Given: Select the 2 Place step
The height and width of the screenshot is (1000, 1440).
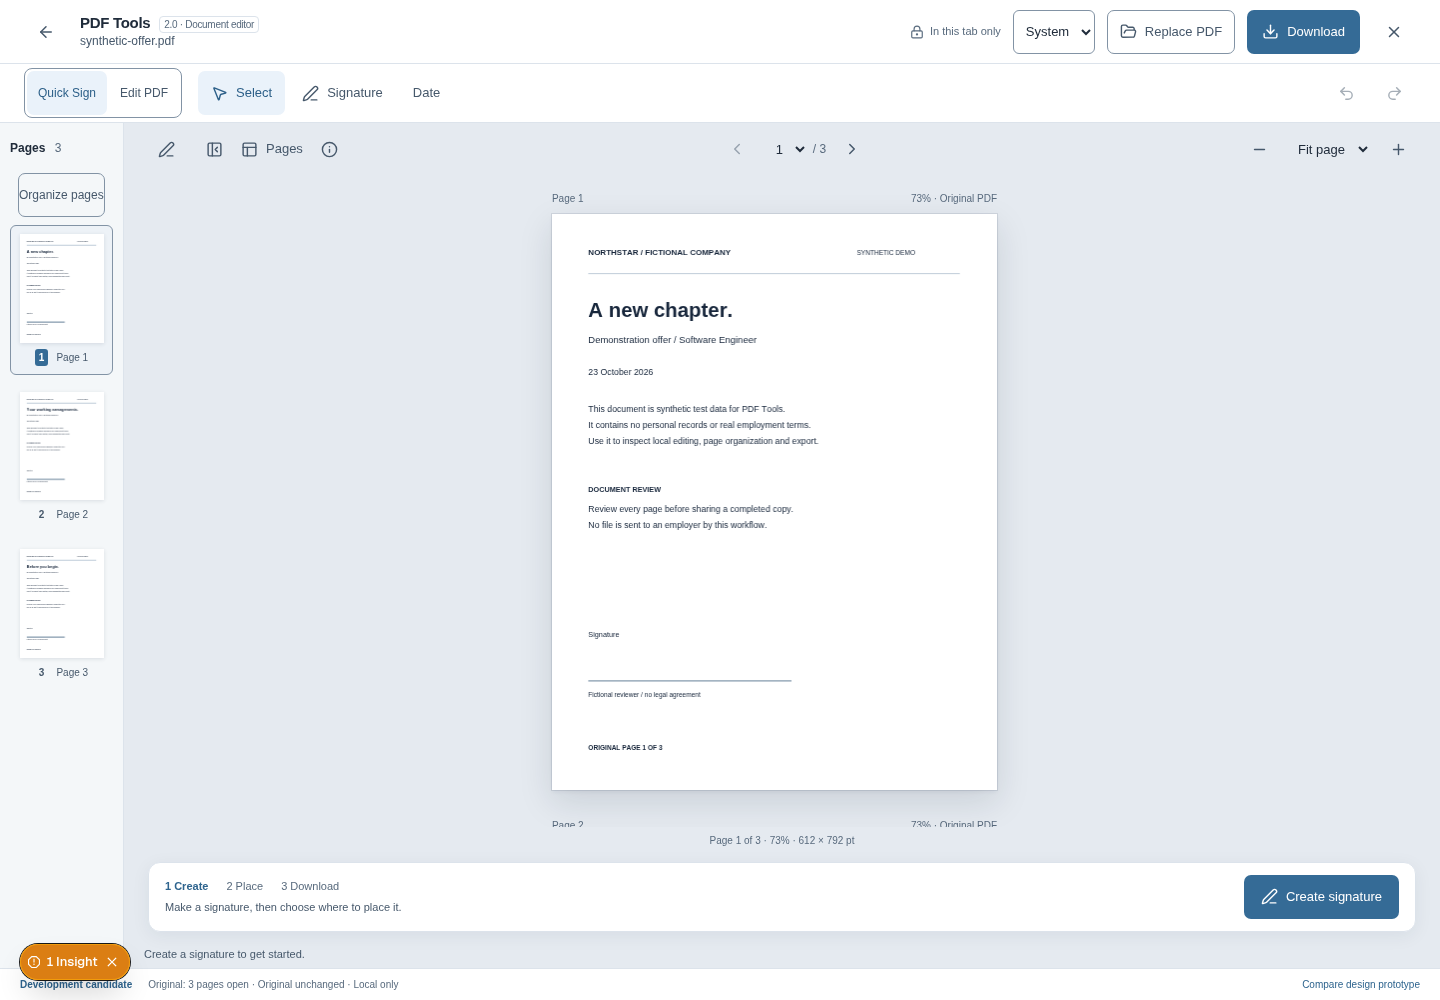Looking at the screenshot, I should (x=245, y=886).
